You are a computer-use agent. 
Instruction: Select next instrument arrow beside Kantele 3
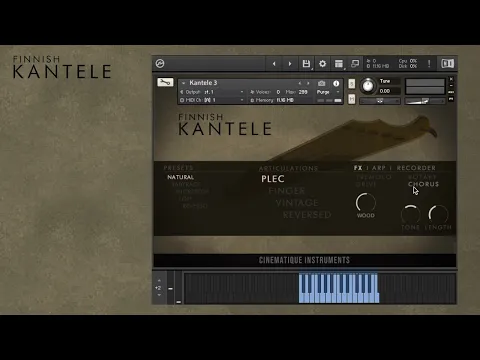tap(308, 83)
